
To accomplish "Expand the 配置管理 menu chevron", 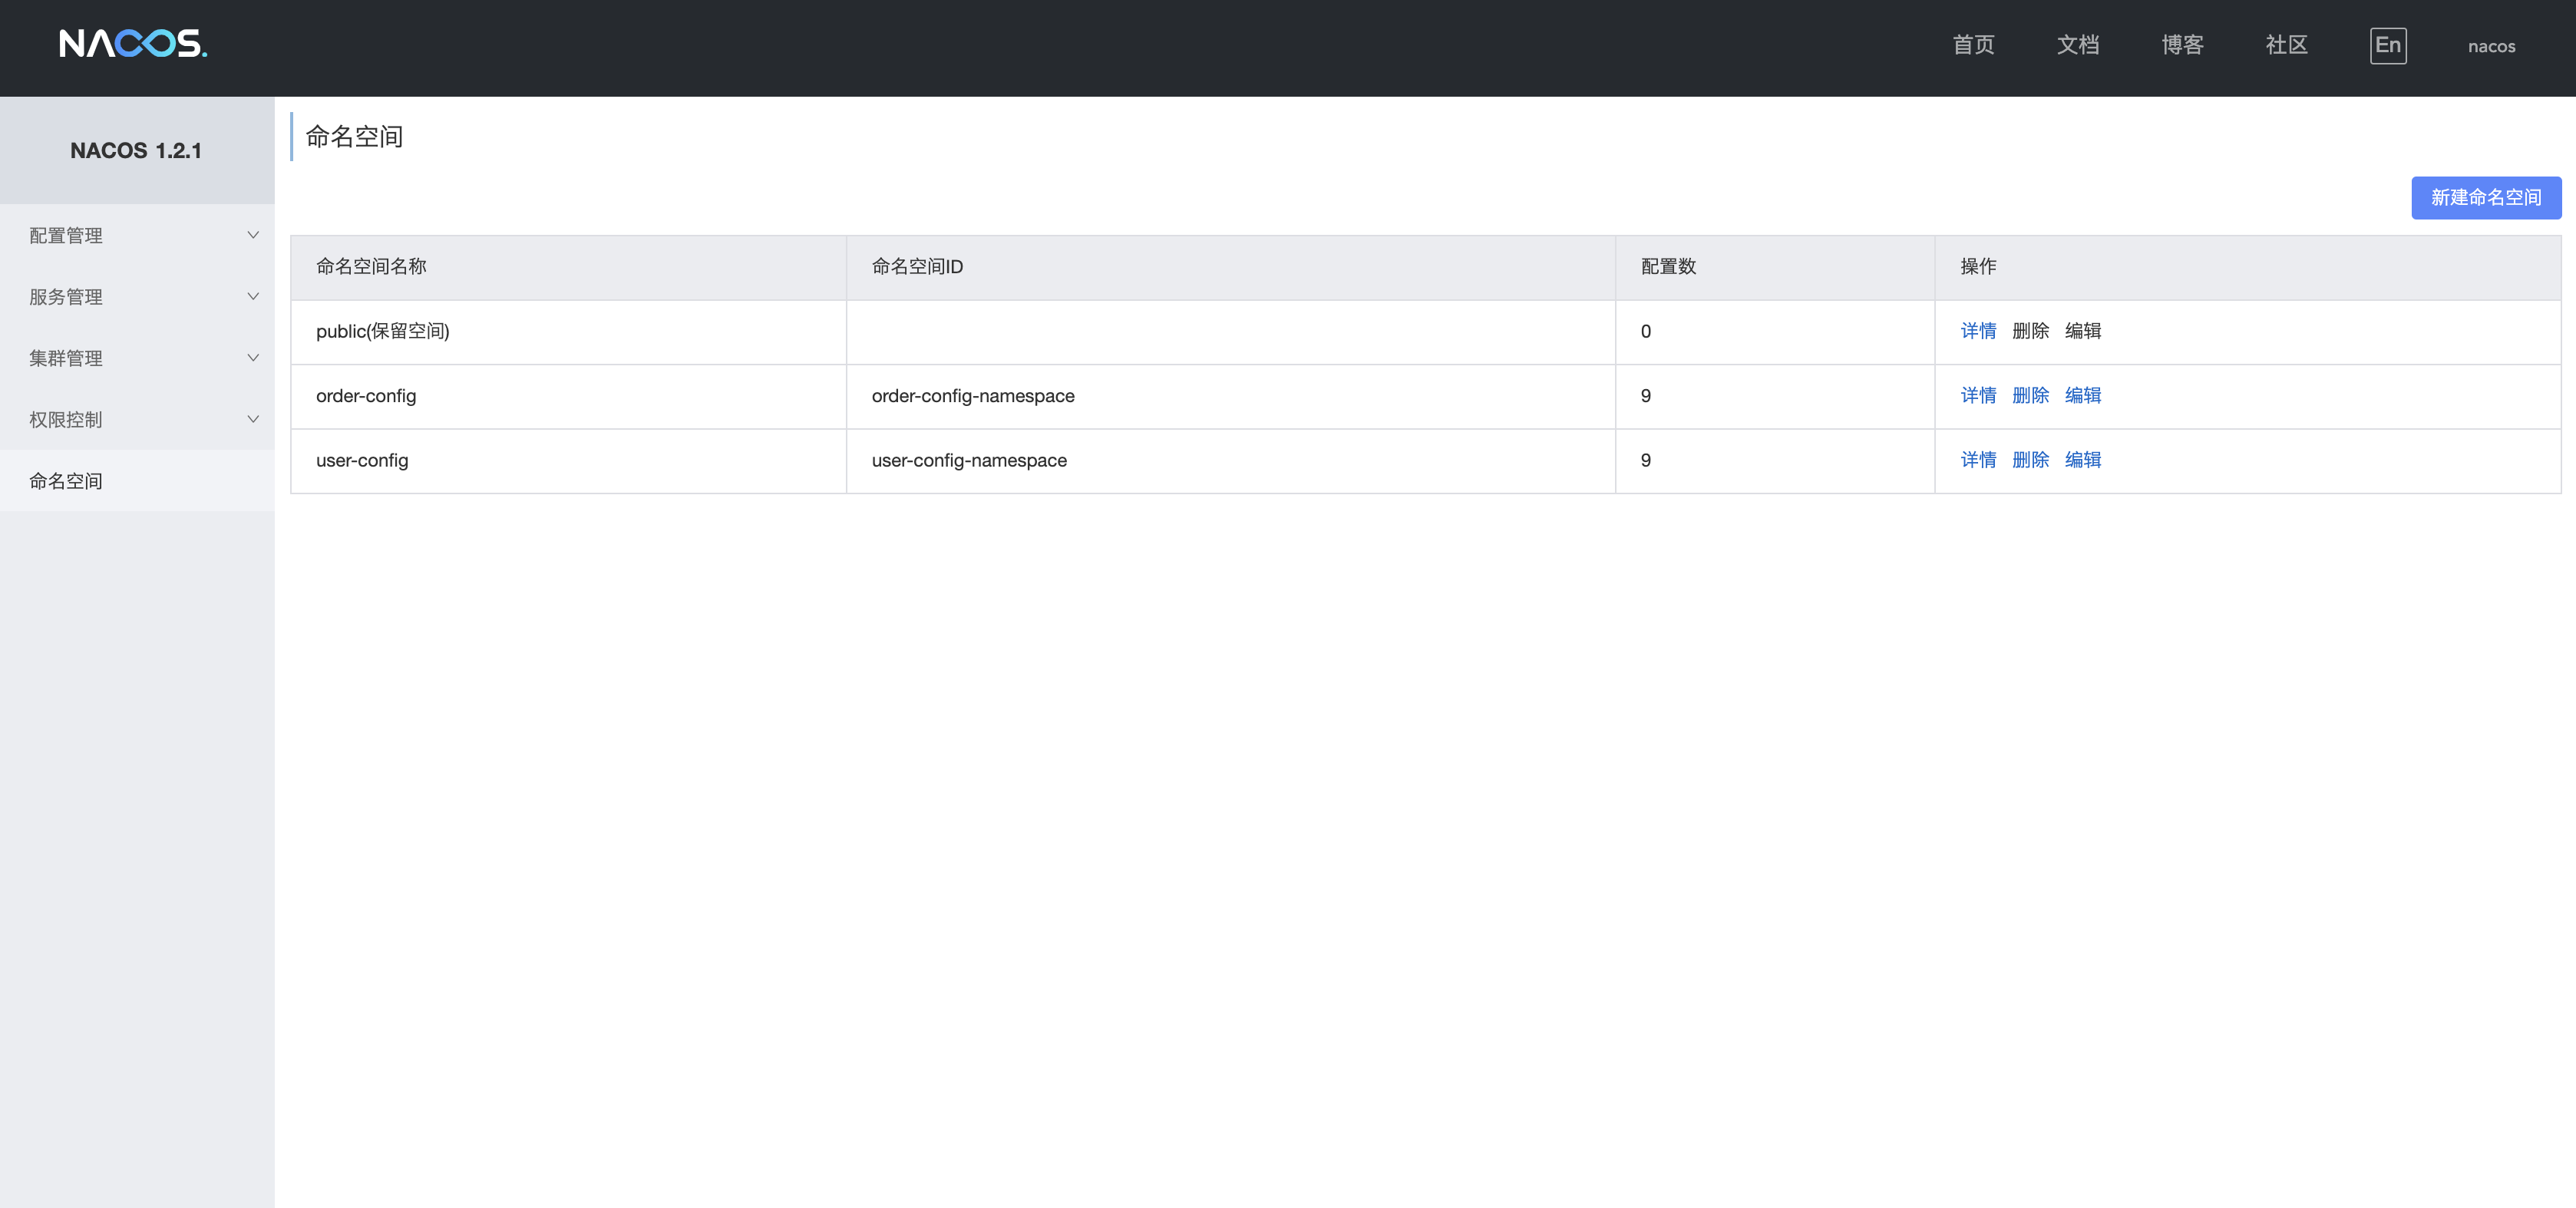I will [253, 235].
